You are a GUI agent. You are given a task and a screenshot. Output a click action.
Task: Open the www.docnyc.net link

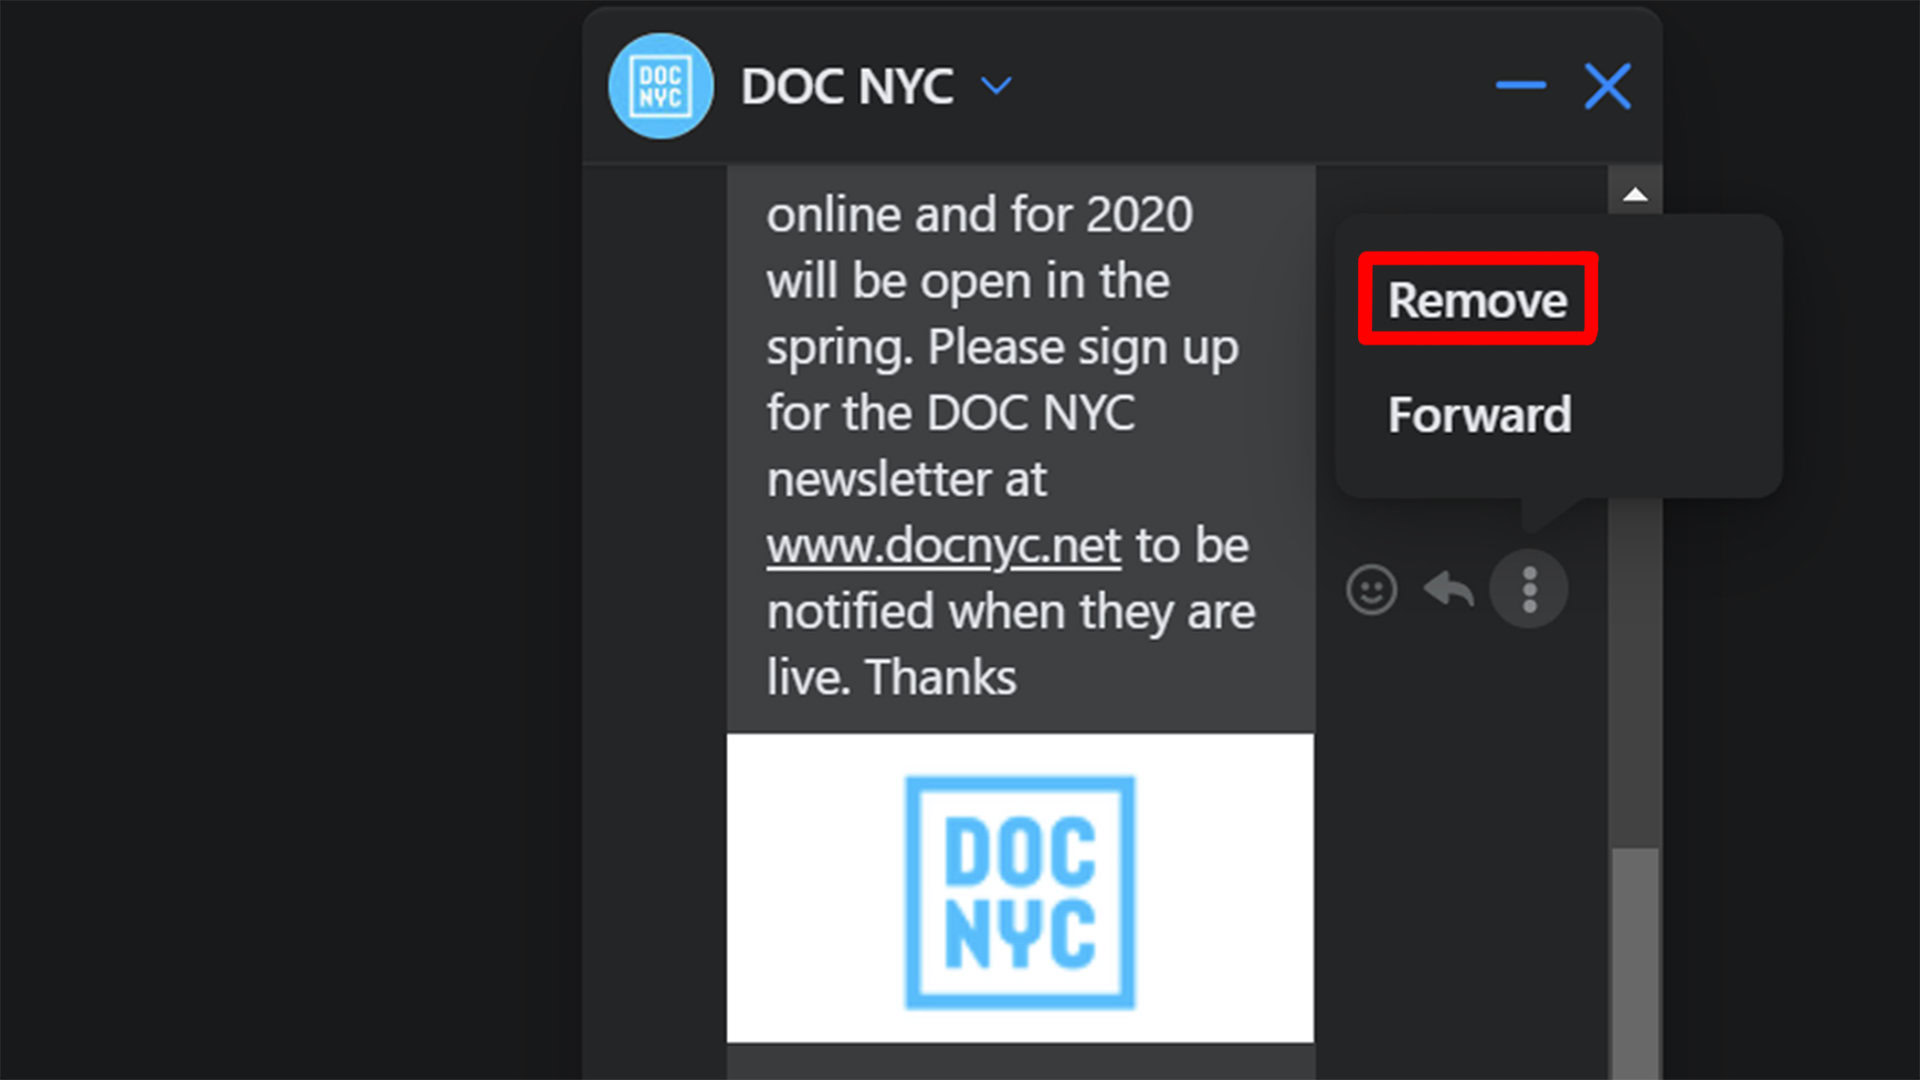[x=943, y=546]
